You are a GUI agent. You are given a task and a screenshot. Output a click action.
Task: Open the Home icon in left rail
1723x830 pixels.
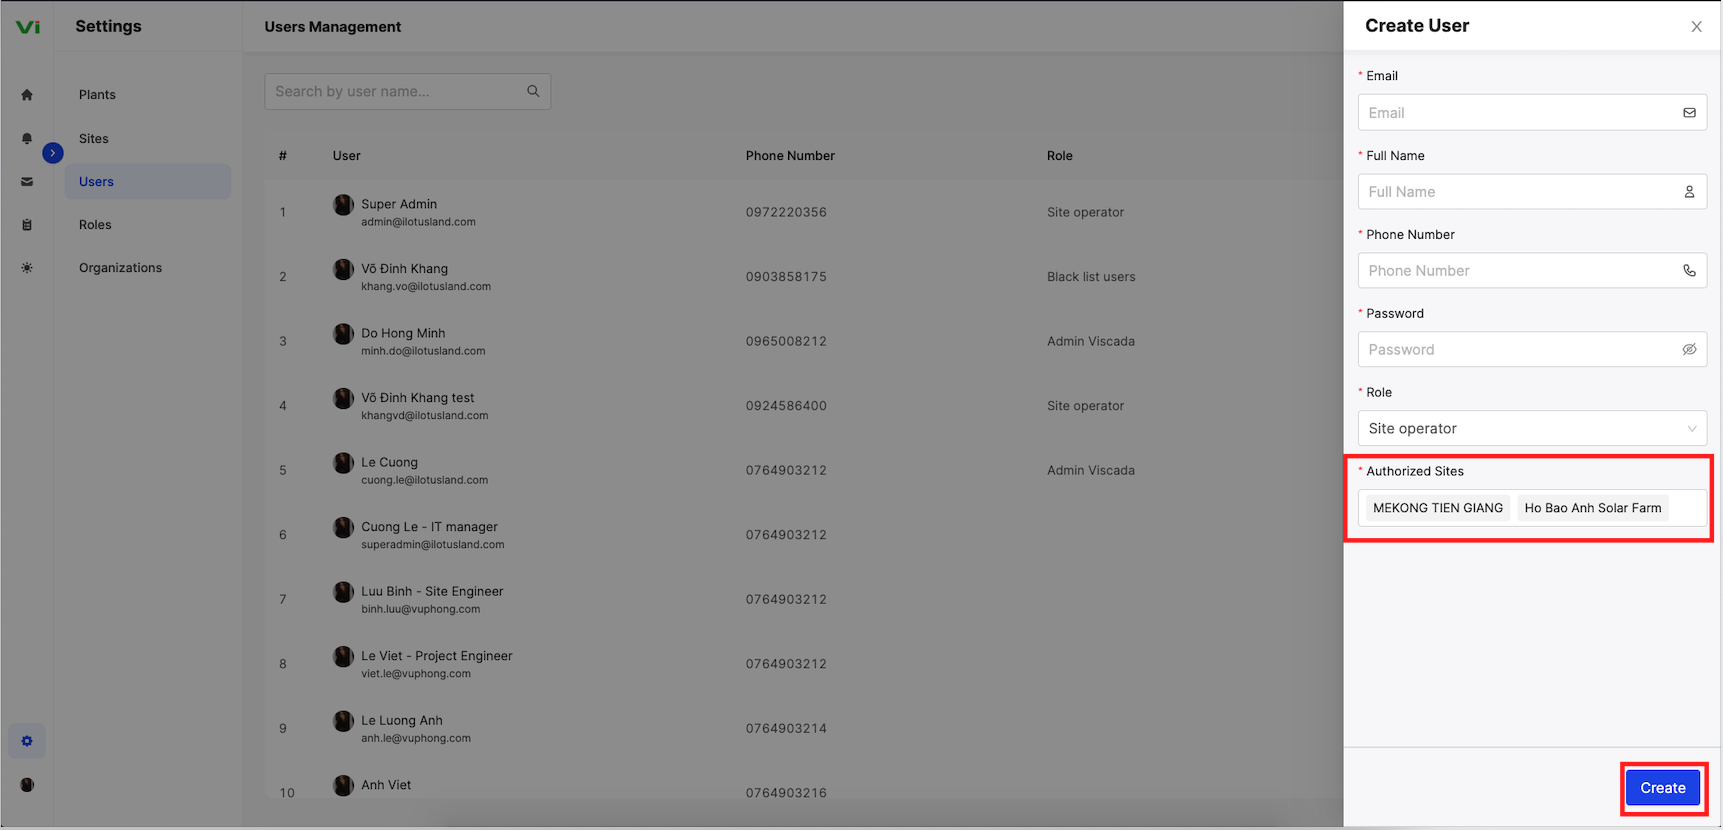pos(27,95)
